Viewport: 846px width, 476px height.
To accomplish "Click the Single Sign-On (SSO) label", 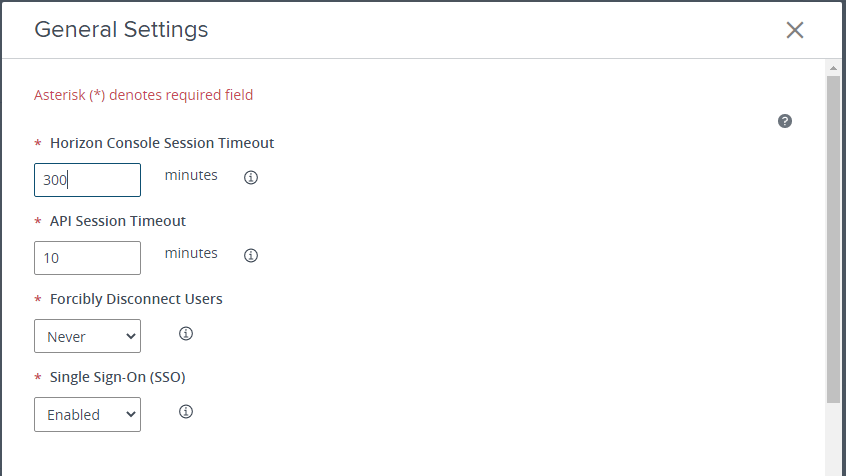I will point(117,377).
